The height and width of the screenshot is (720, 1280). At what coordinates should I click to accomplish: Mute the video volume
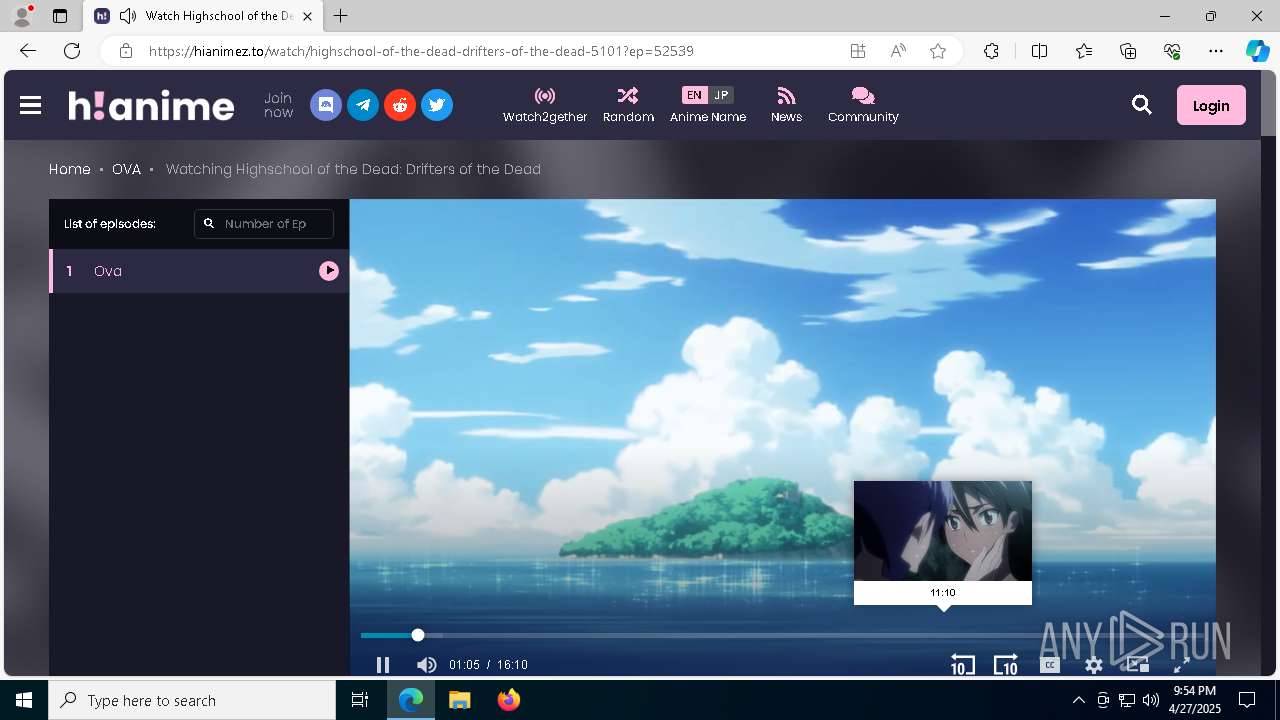click(x=427, y=665)
